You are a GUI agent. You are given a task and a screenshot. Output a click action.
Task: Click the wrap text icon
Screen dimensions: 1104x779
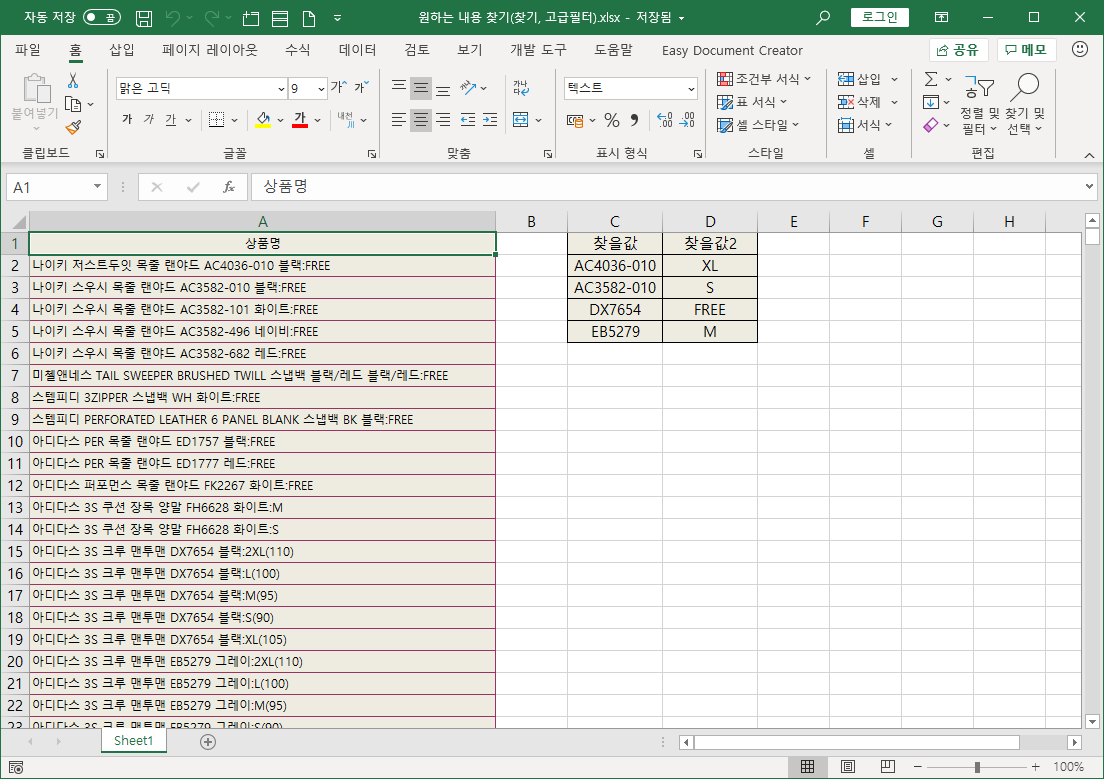point(521,88)
